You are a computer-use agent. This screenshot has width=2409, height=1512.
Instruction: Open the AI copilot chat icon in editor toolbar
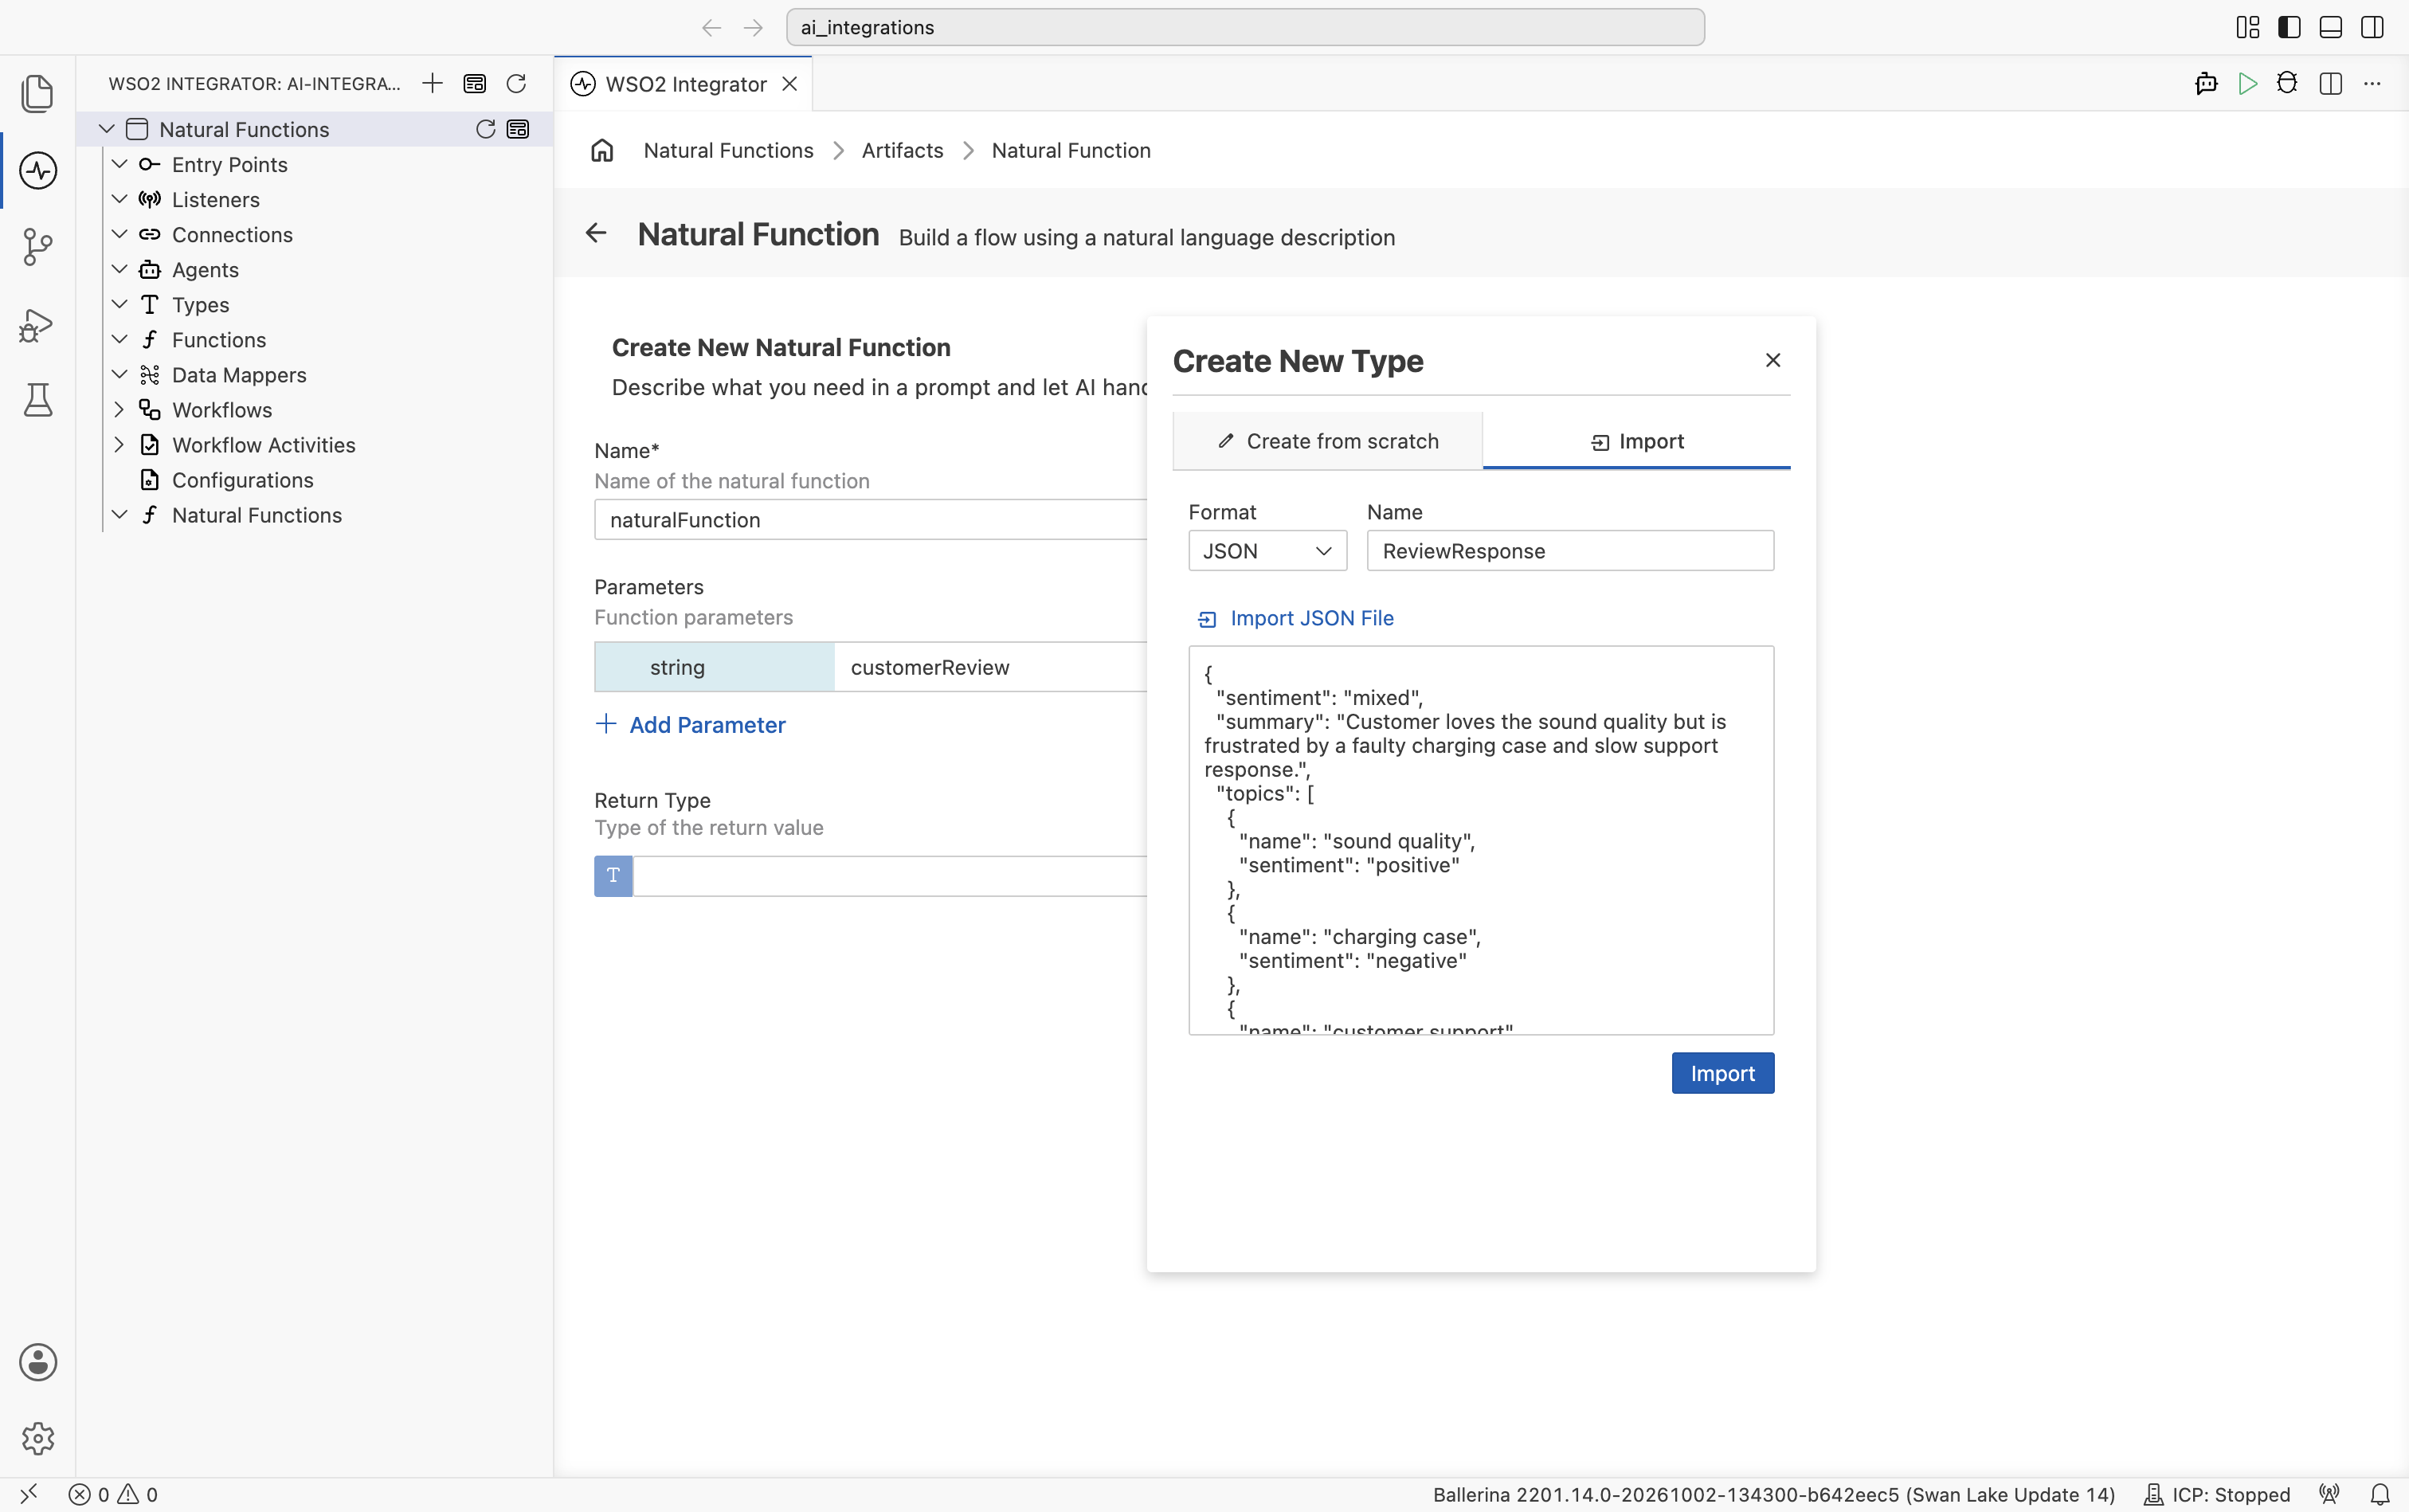(2206, 83)
